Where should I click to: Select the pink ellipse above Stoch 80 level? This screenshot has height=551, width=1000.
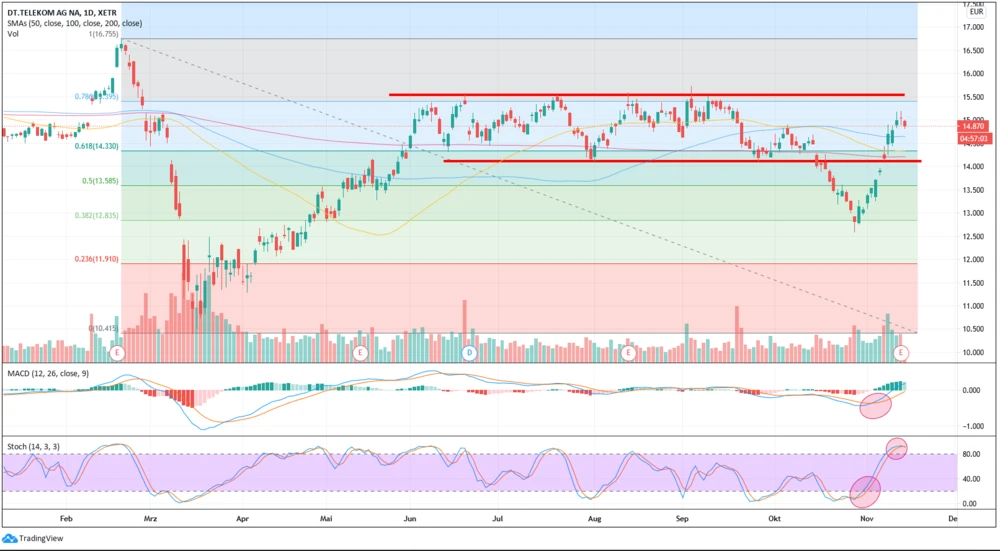coord(897,449)
